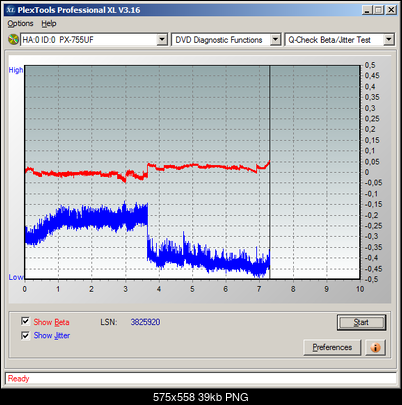This screenshot has width=402, height=405.
Task: Click the High label on graph axis
Action: 16,70
